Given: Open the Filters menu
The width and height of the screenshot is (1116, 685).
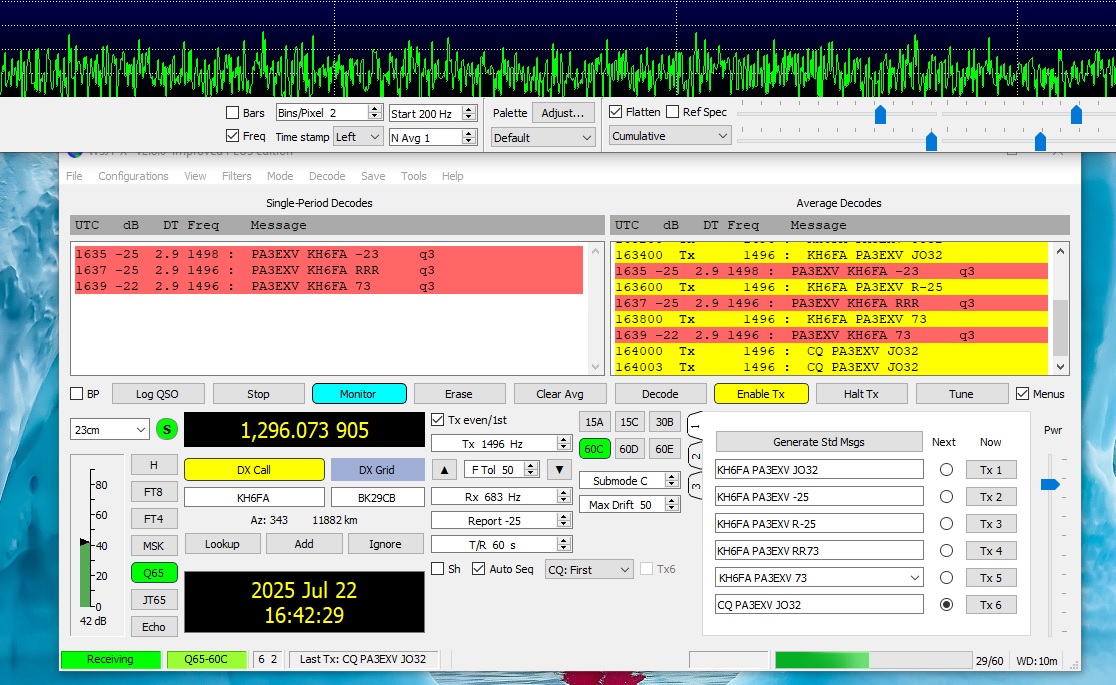Looking at the screenshot, I should point(236,176).
